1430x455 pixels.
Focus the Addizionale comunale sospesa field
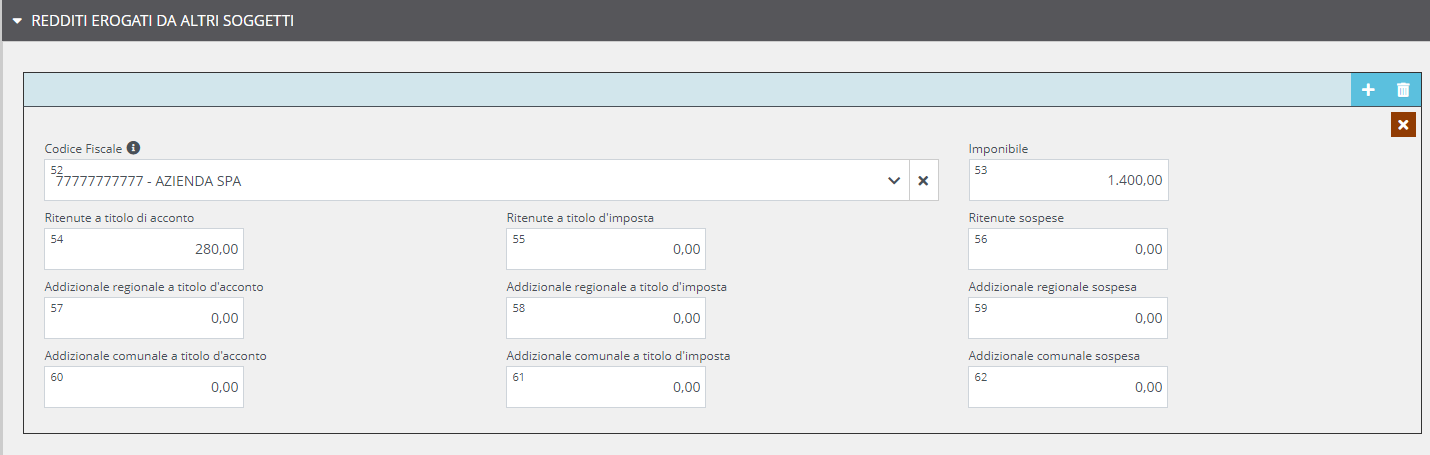point(1068,388)
